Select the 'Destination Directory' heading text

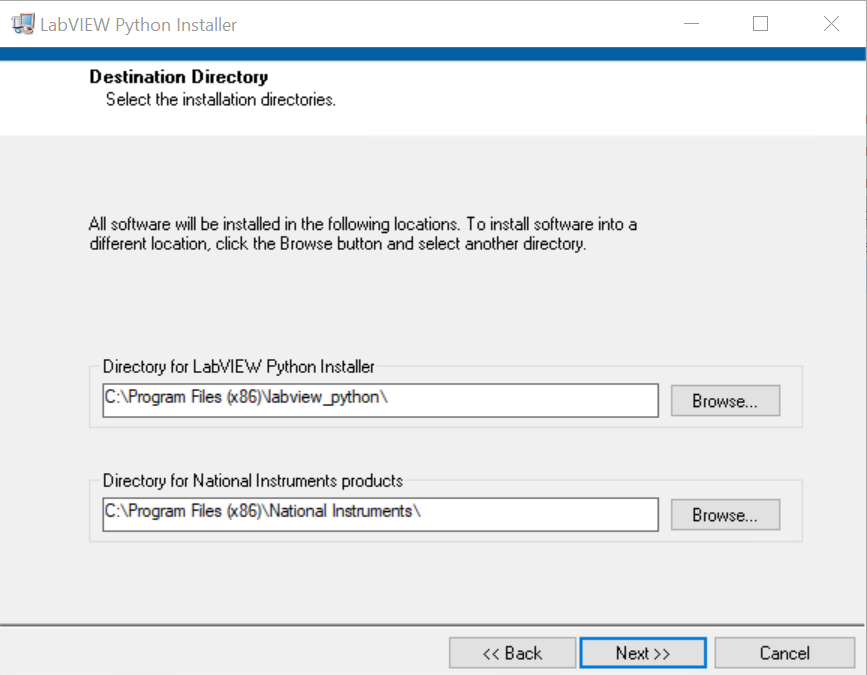click(179, 77)
